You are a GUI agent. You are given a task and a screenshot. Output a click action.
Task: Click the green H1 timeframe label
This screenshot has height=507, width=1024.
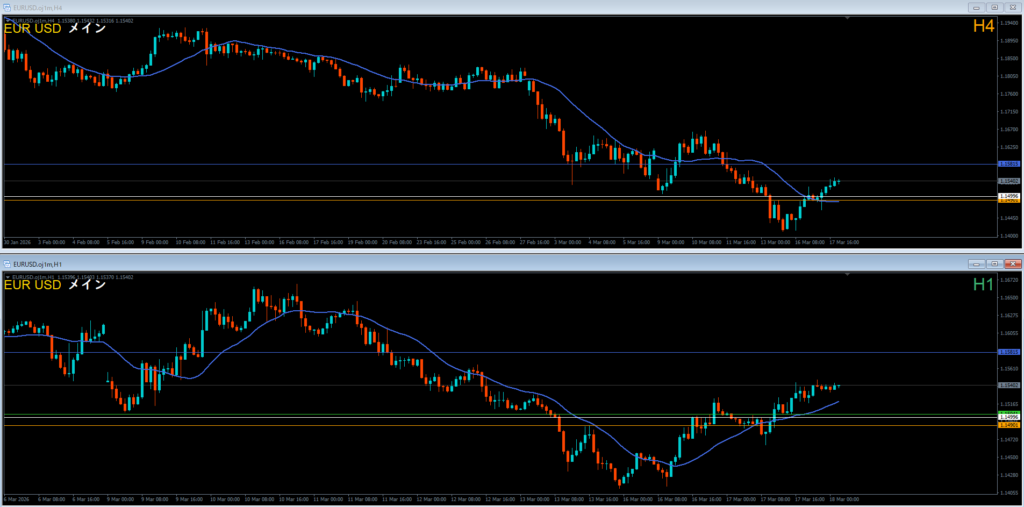tap(983, 285)
